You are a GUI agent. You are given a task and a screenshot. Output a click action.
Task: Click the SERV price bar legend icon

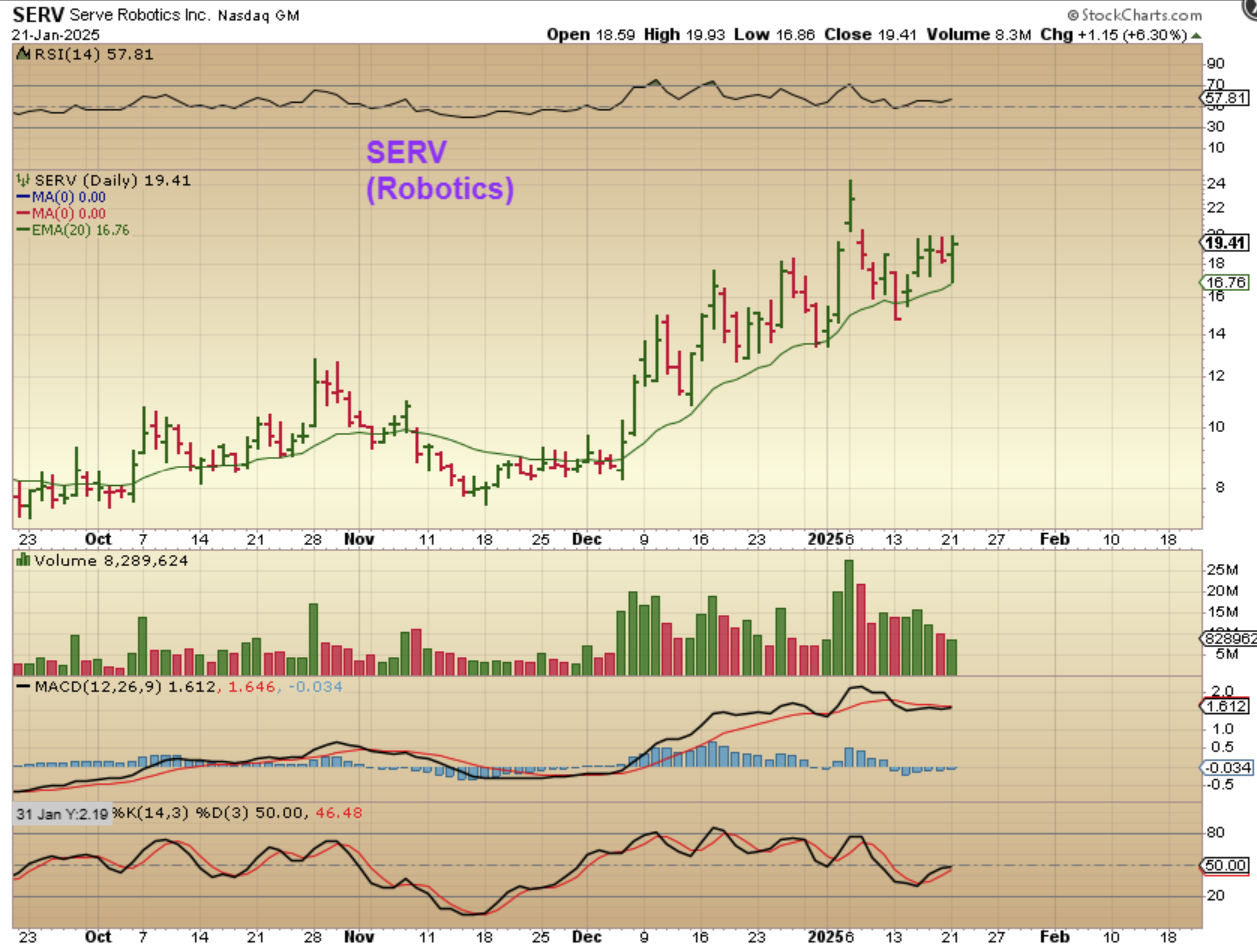pyautogui.click(x=23, y=181)
